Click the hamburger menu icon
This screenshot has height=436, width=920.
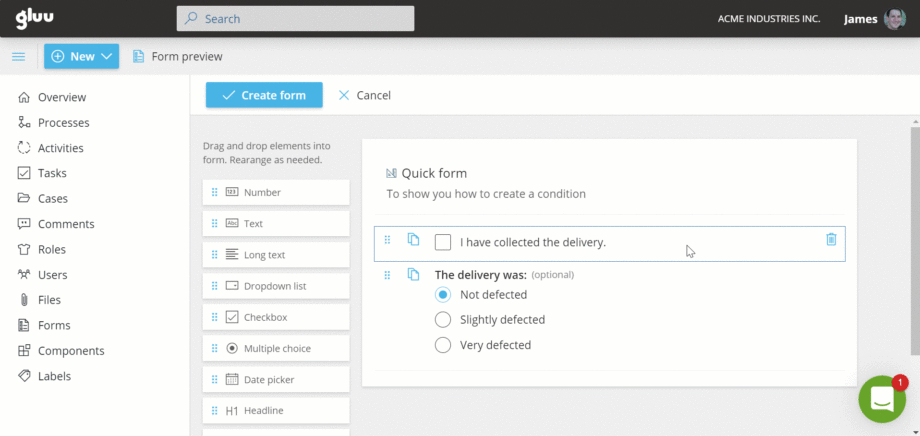18,57
